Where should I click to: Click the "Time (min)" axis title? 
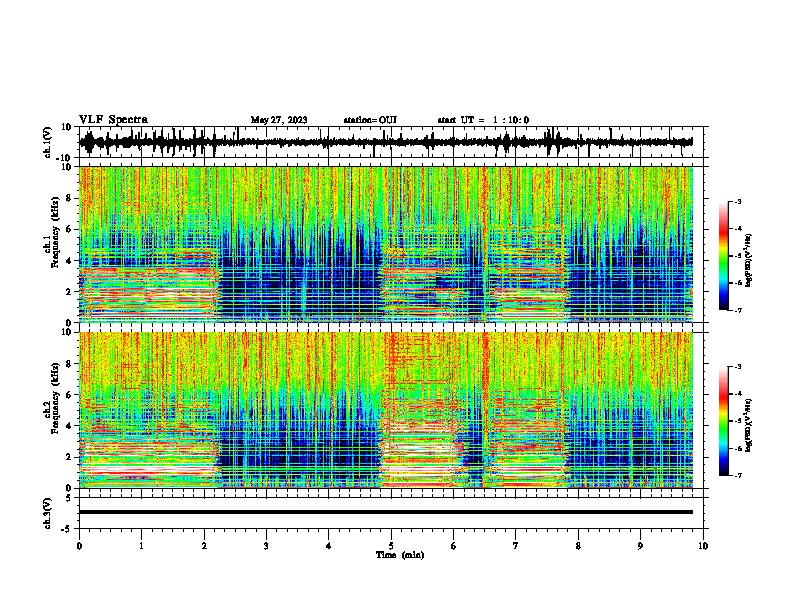click(400, 555)
